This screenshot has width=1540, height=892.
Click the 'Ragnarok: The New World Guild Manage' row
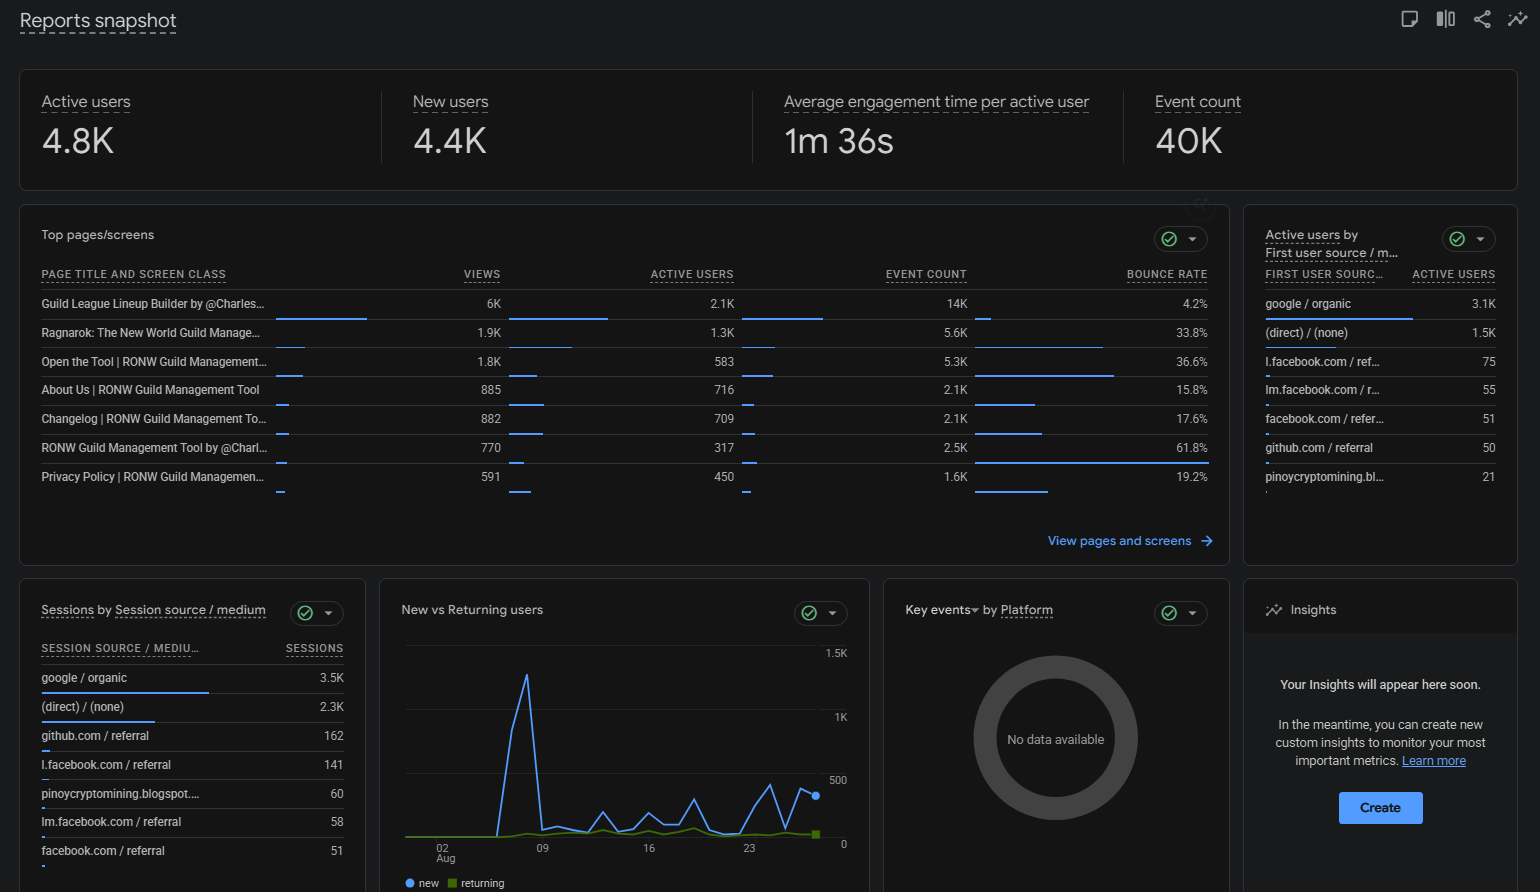click(x=624, y=333)
